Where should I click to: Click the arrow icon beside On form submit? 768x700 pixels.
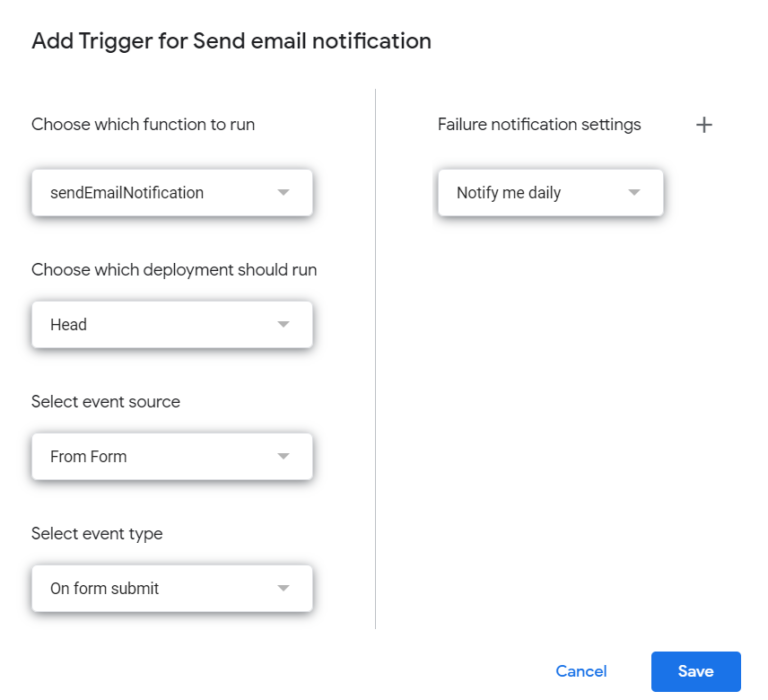tap(283, 588)
